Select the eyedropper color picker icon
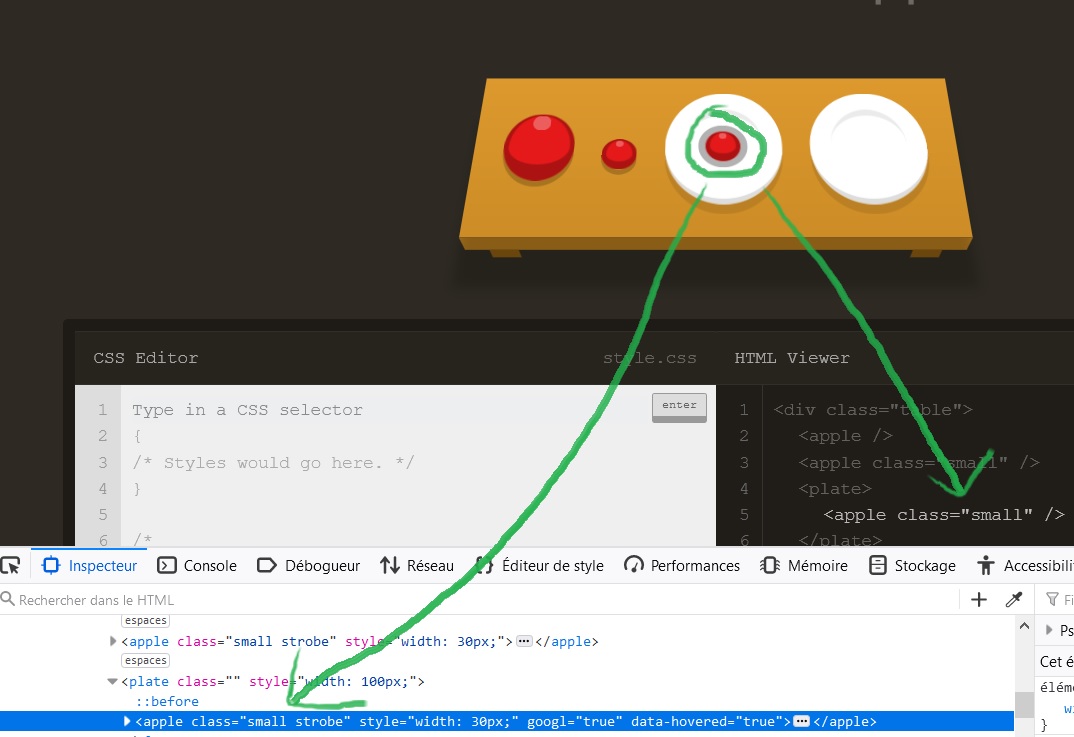This screenshot has height=737, width=1074. click(x=1013, y=599)
